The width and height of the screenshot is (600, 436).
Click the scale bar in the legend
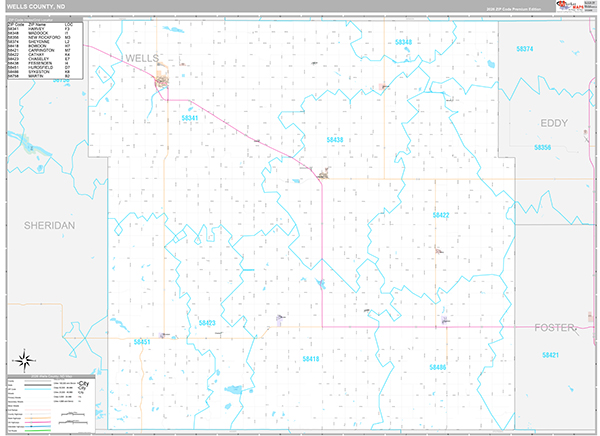(x=73, y=418)
